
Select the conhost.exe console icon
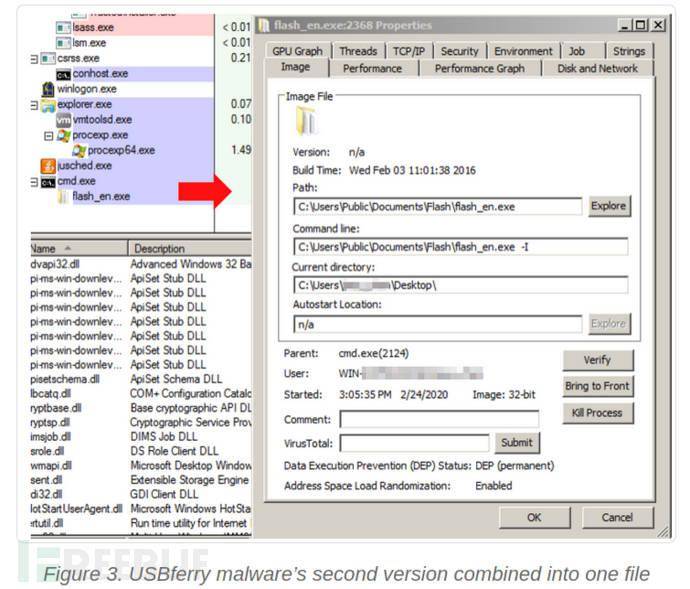coord(63,74)
